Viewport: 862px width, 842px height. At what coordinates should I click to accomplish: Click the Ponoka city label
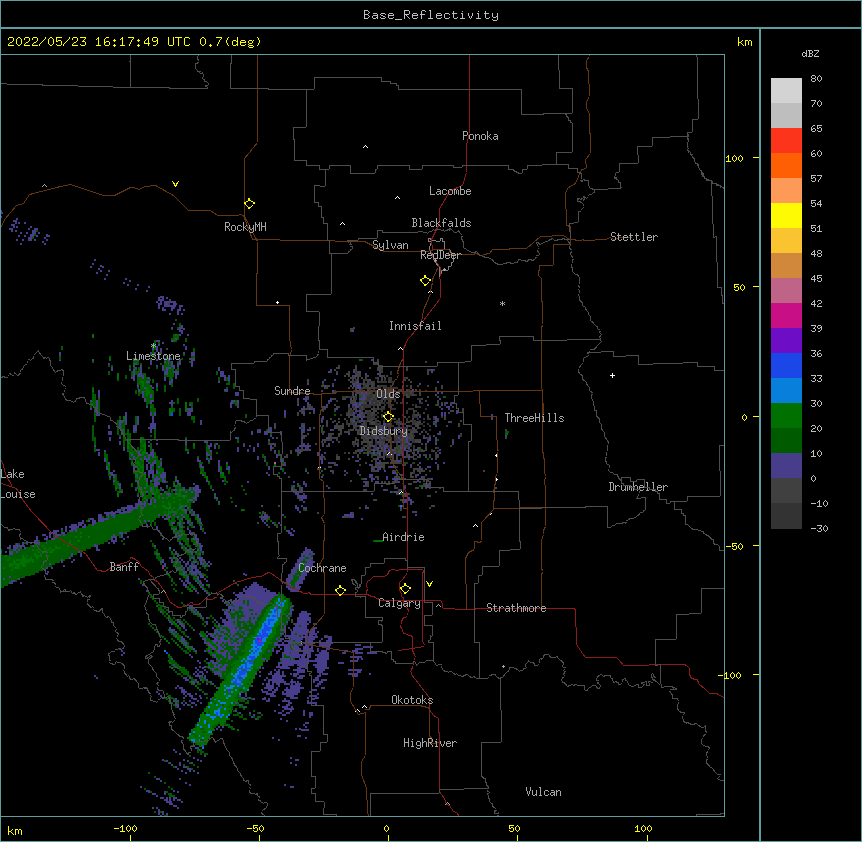tap(480, 136)
